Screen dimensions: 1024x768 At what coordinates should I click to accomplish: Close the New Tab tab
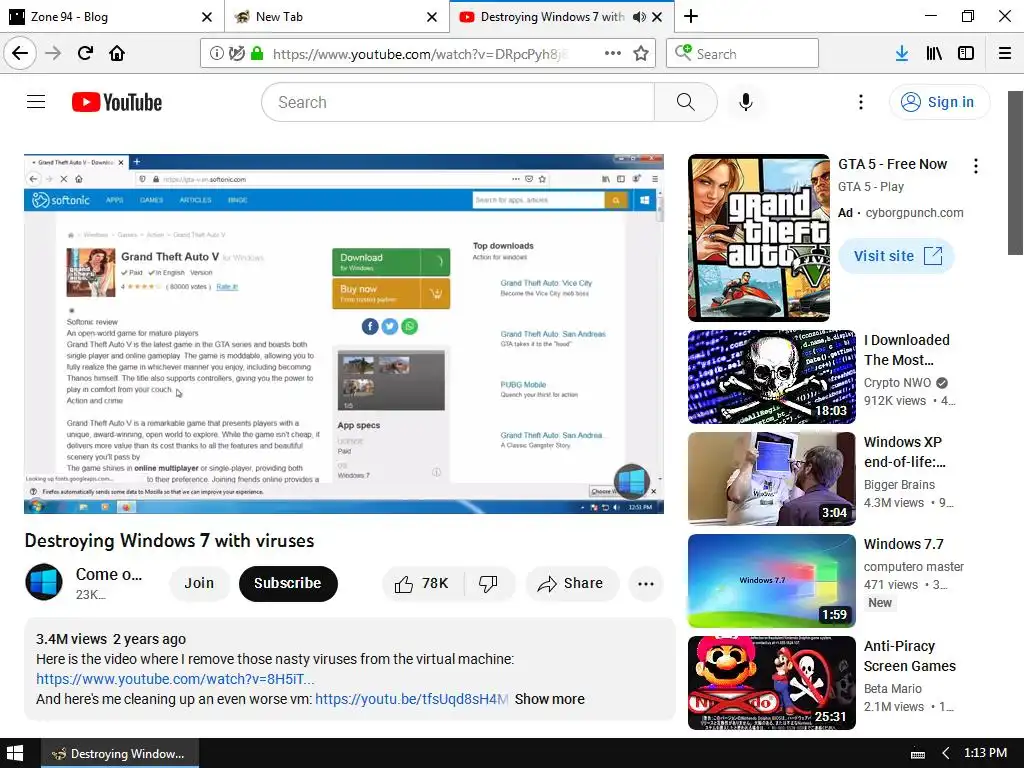pyautogui.click(x=432, y=17)
